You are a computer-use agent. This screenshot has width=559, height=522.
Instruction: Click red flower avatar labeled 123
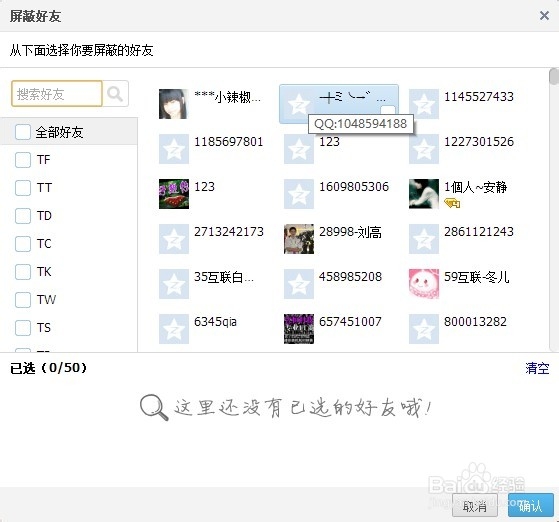174,194
